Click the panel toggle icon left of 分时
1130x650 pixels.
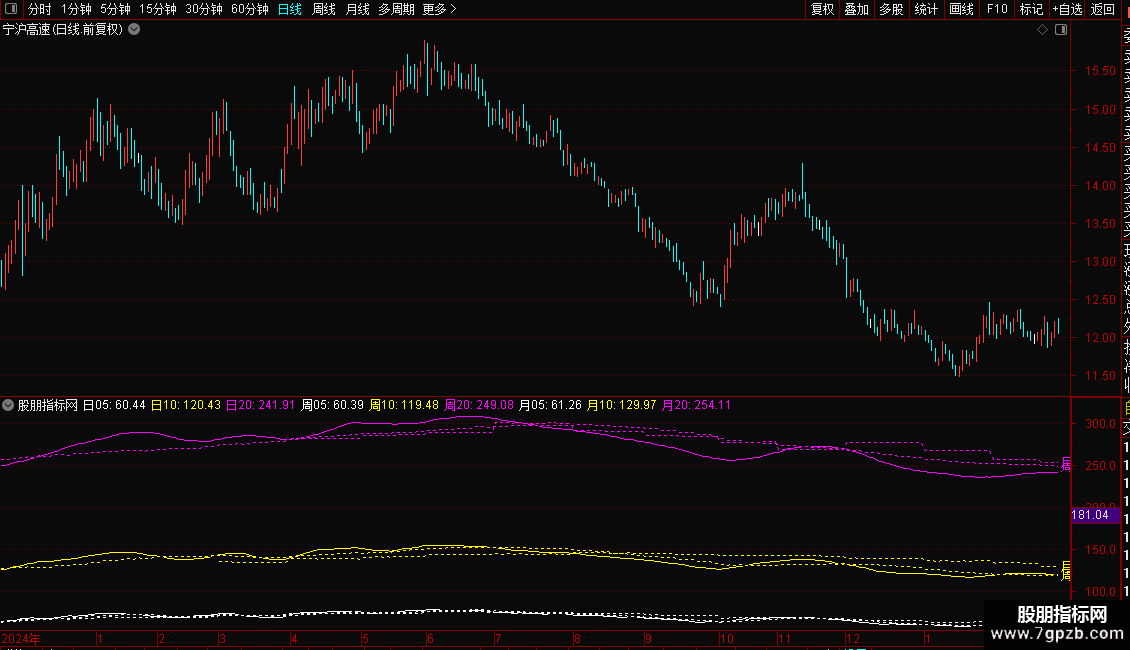(x=12, y=9)
